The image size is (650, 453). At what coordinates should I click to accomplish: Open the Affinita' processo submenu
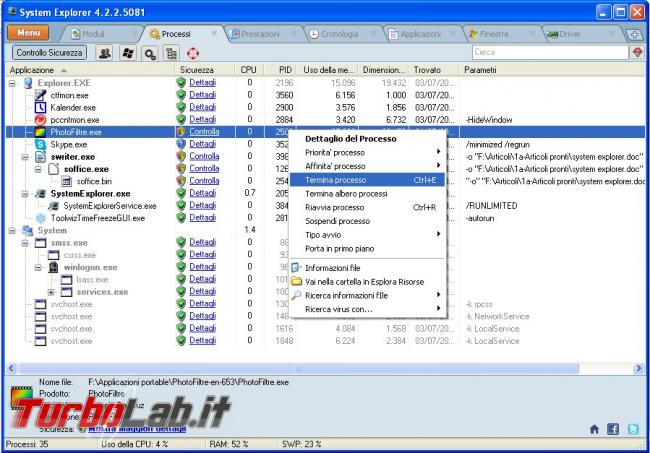coord(367,166)
